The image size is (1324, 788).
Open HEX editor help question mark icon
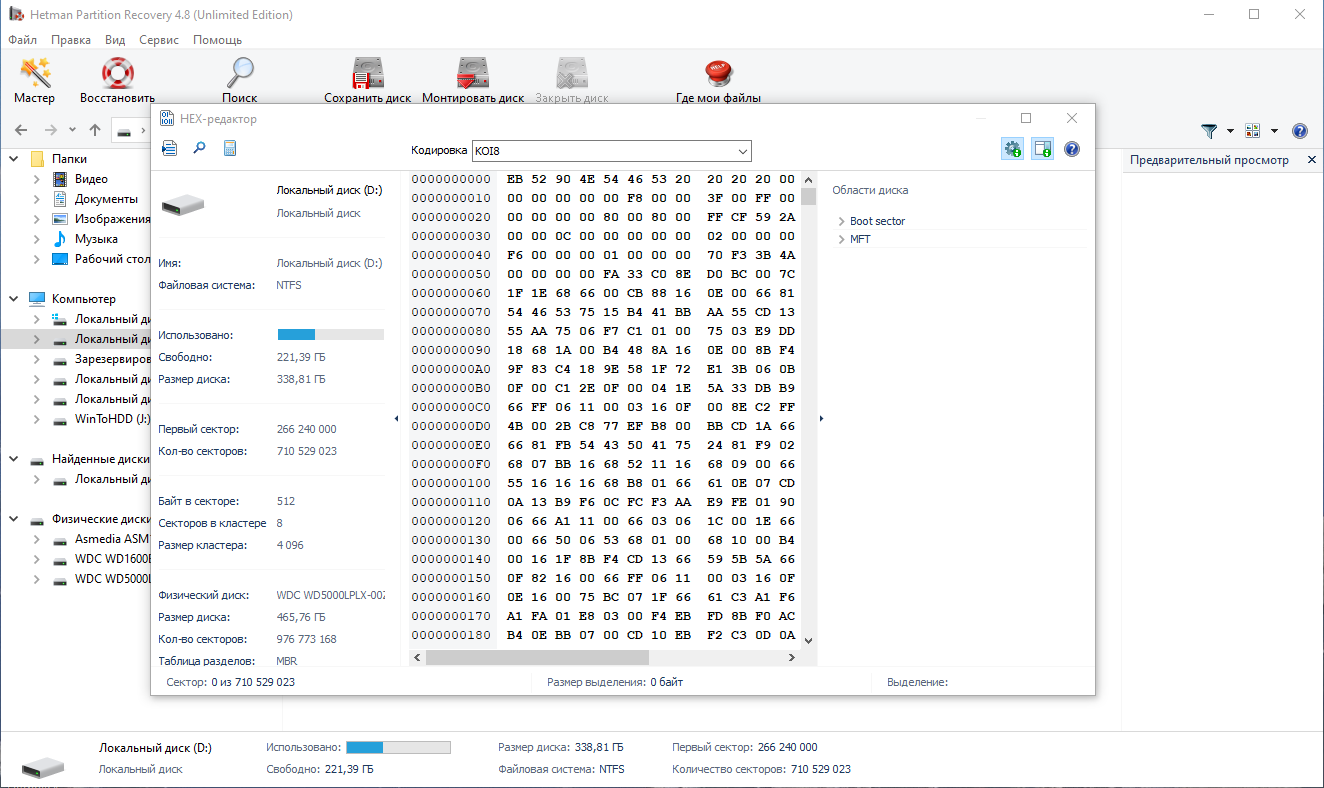(1072, 150)
